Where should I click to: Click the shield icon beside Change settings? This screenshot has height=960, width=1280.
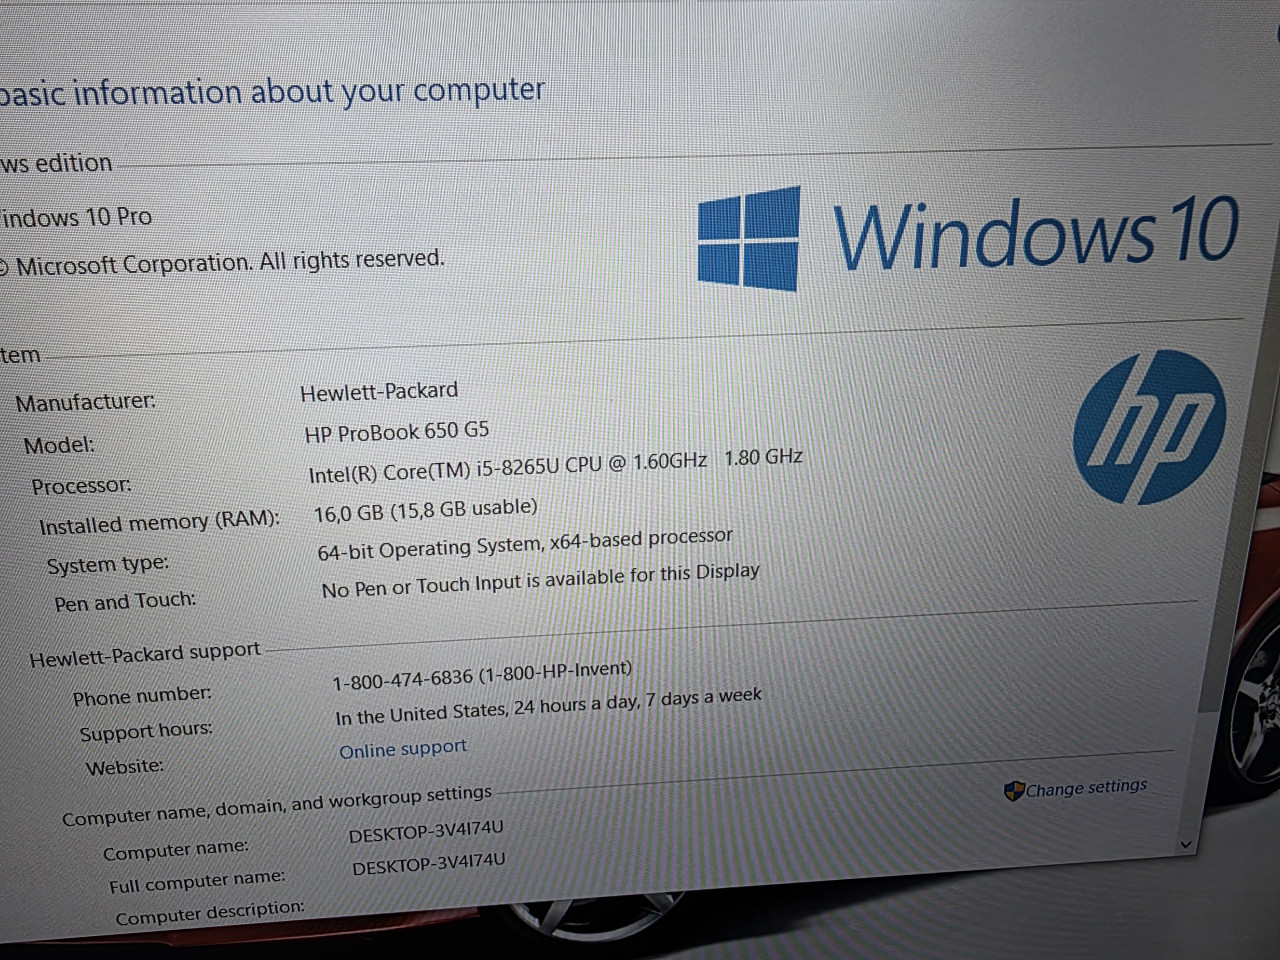(1013, 792)
